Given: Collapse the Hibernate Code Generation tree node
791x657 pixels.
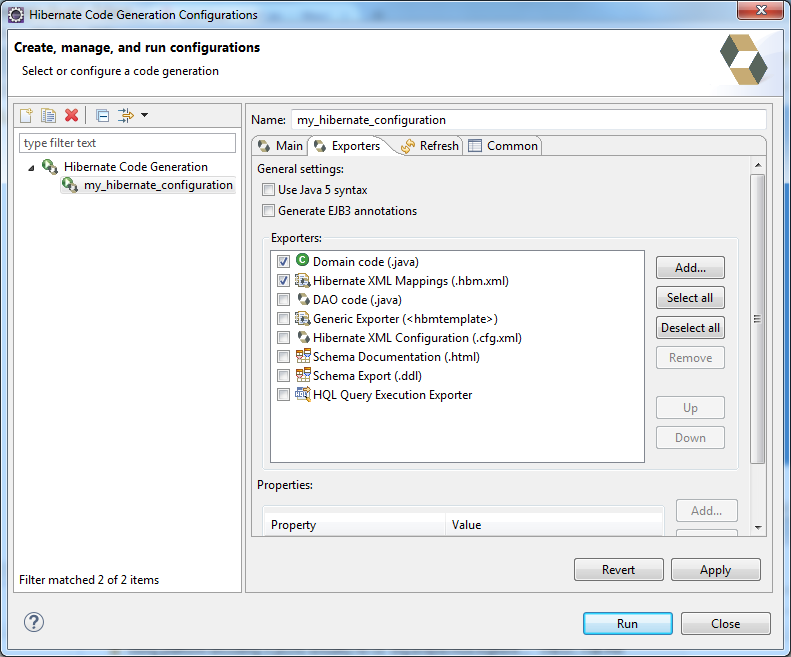Looking at the screenshot, I should point(31,168).
